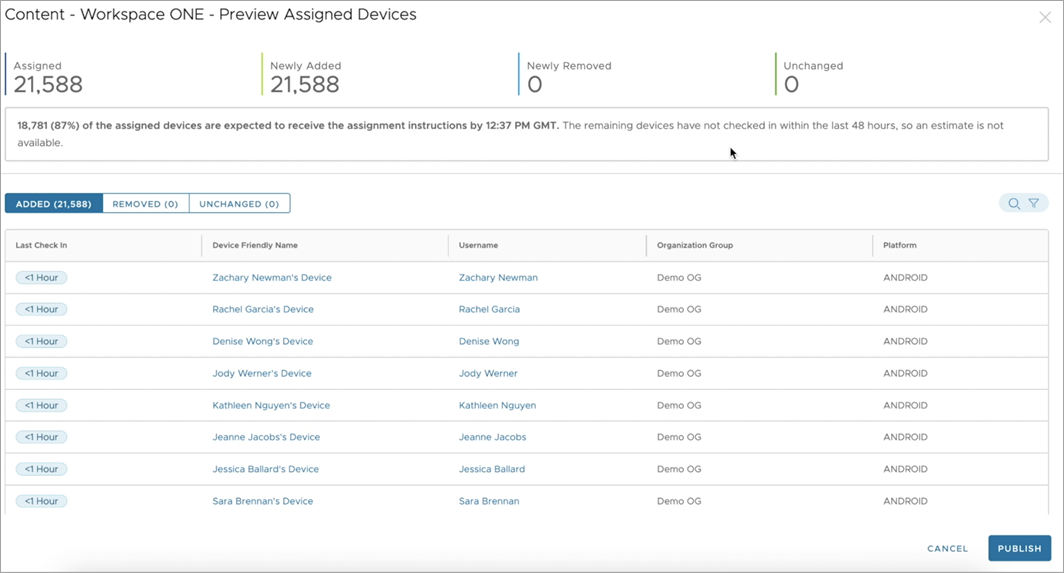Open username link Kathleen Nguyen
This screenshot has height=573, width=1064.
click(497, 405)
